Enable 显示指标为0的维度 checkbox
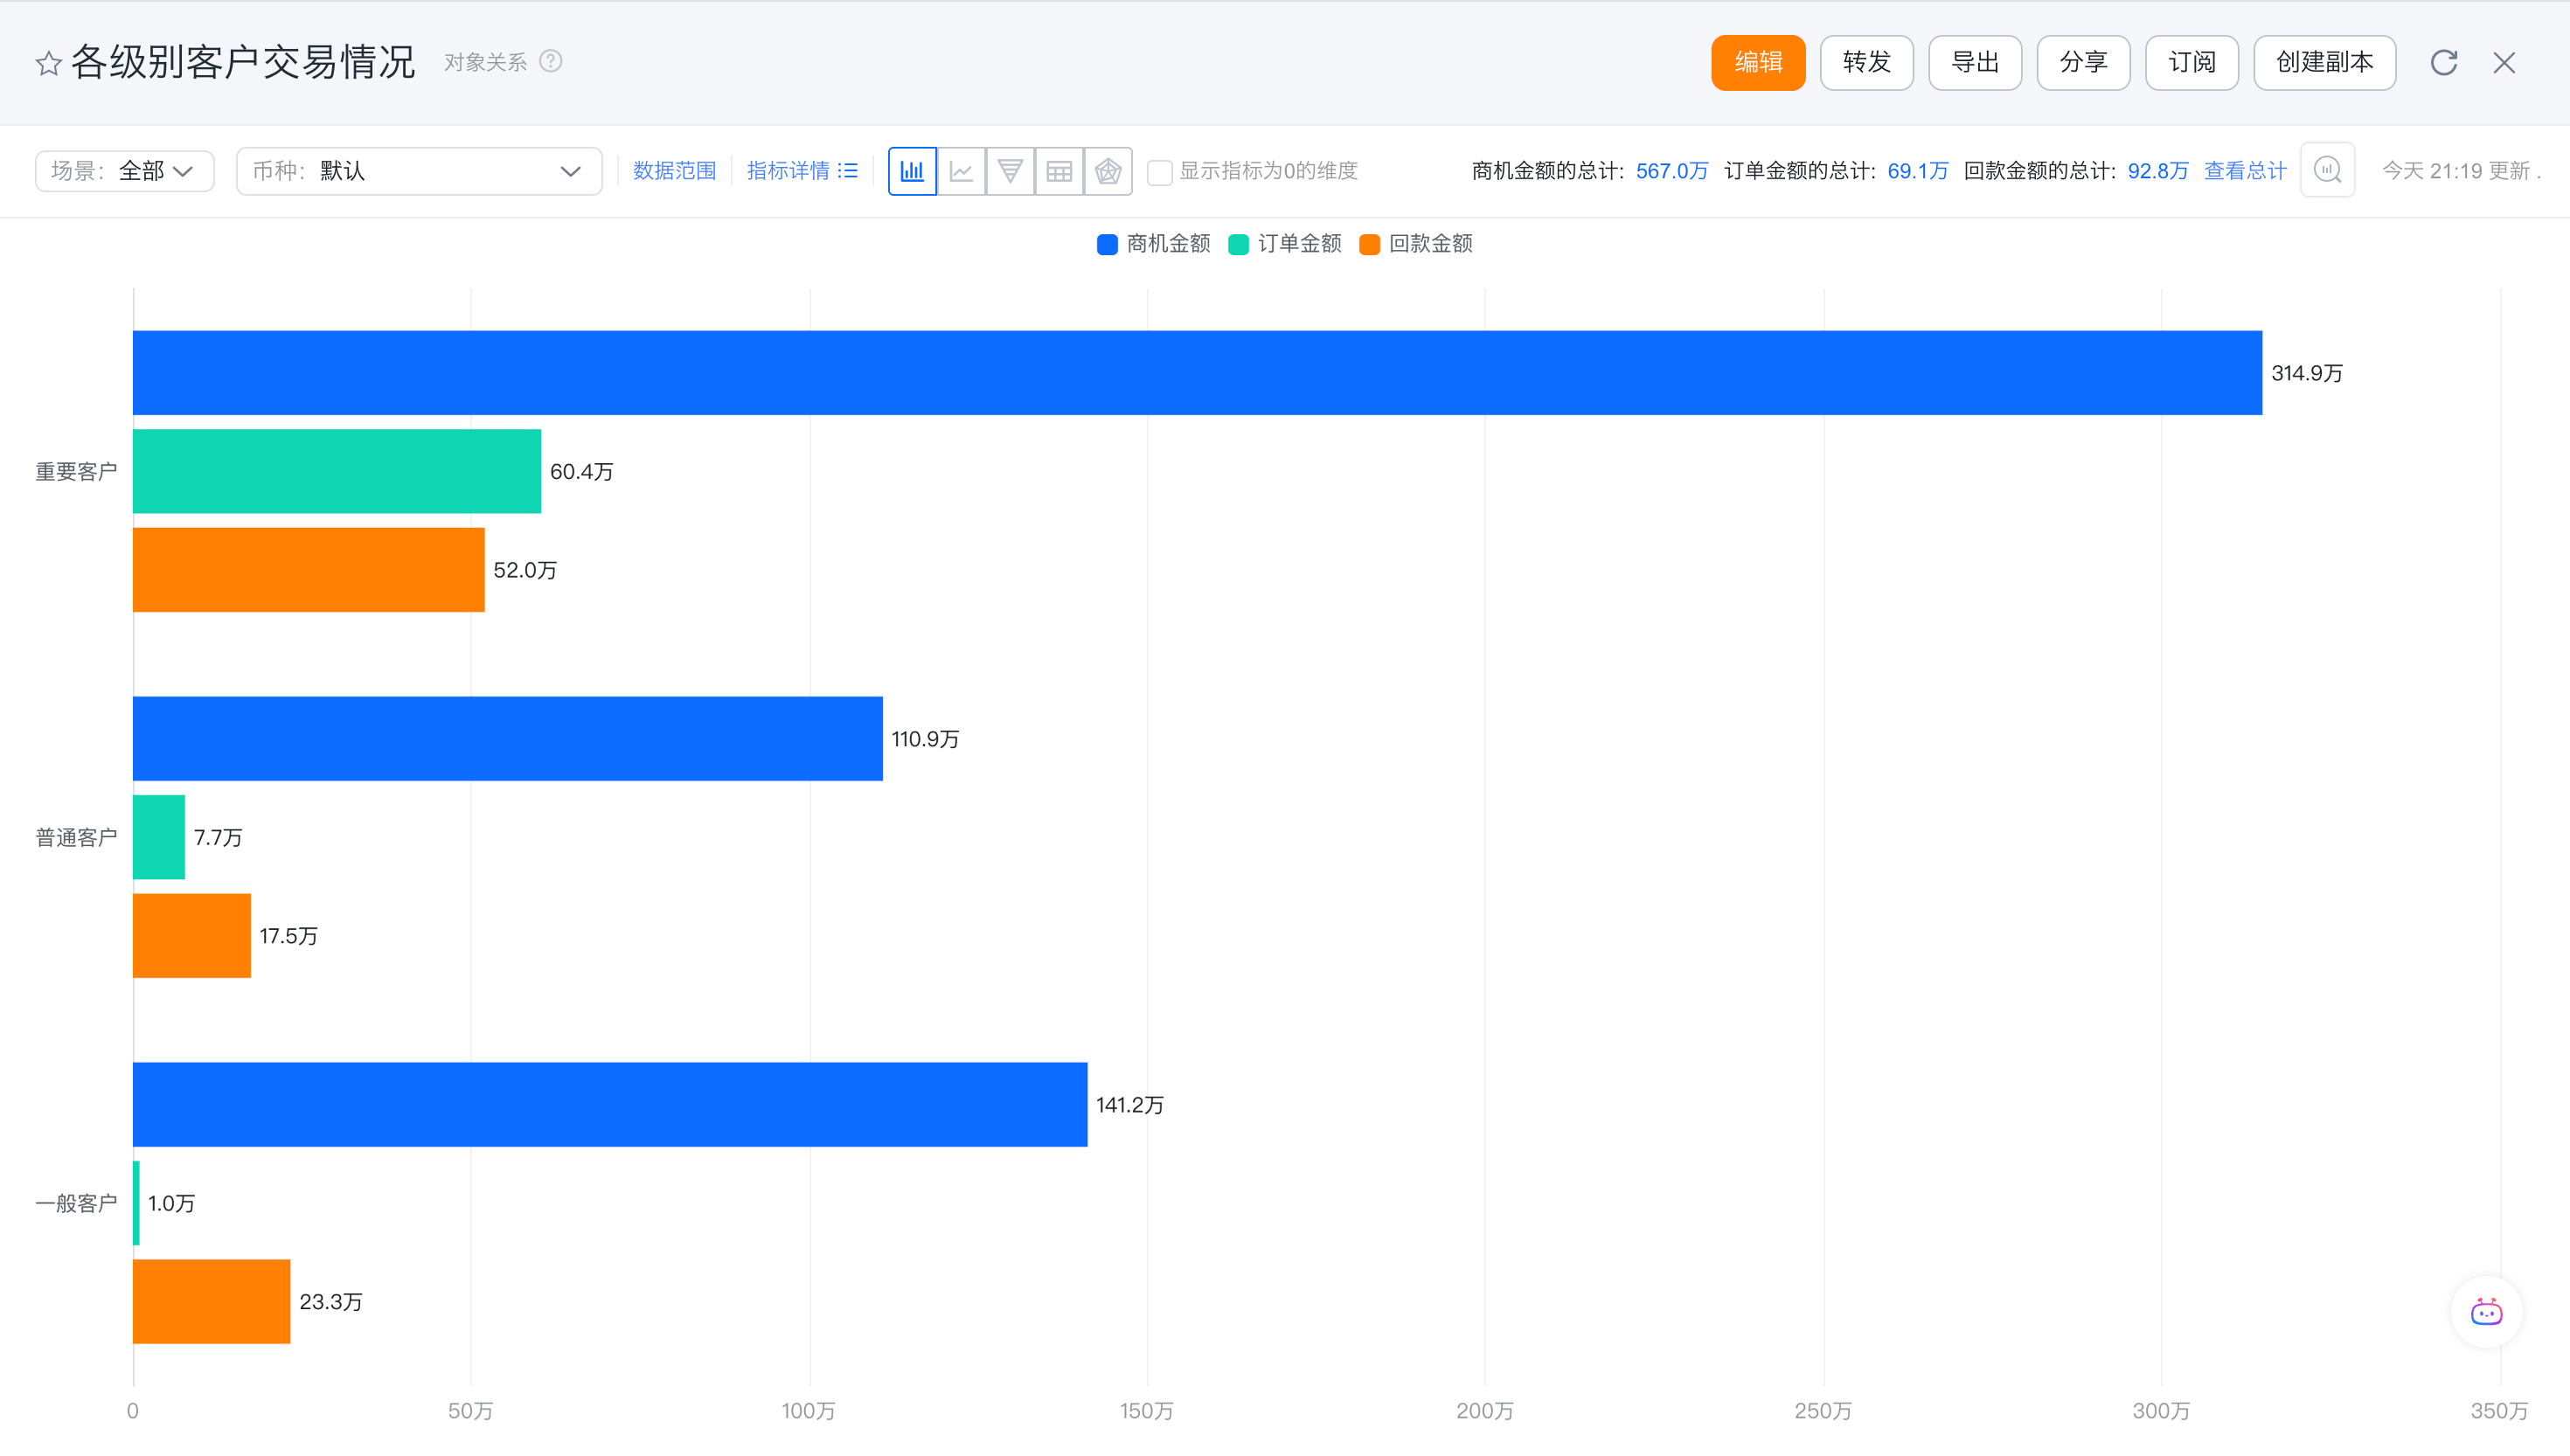The width and height of the screenshot is (2570, 1456). (x=1159, y=172)
